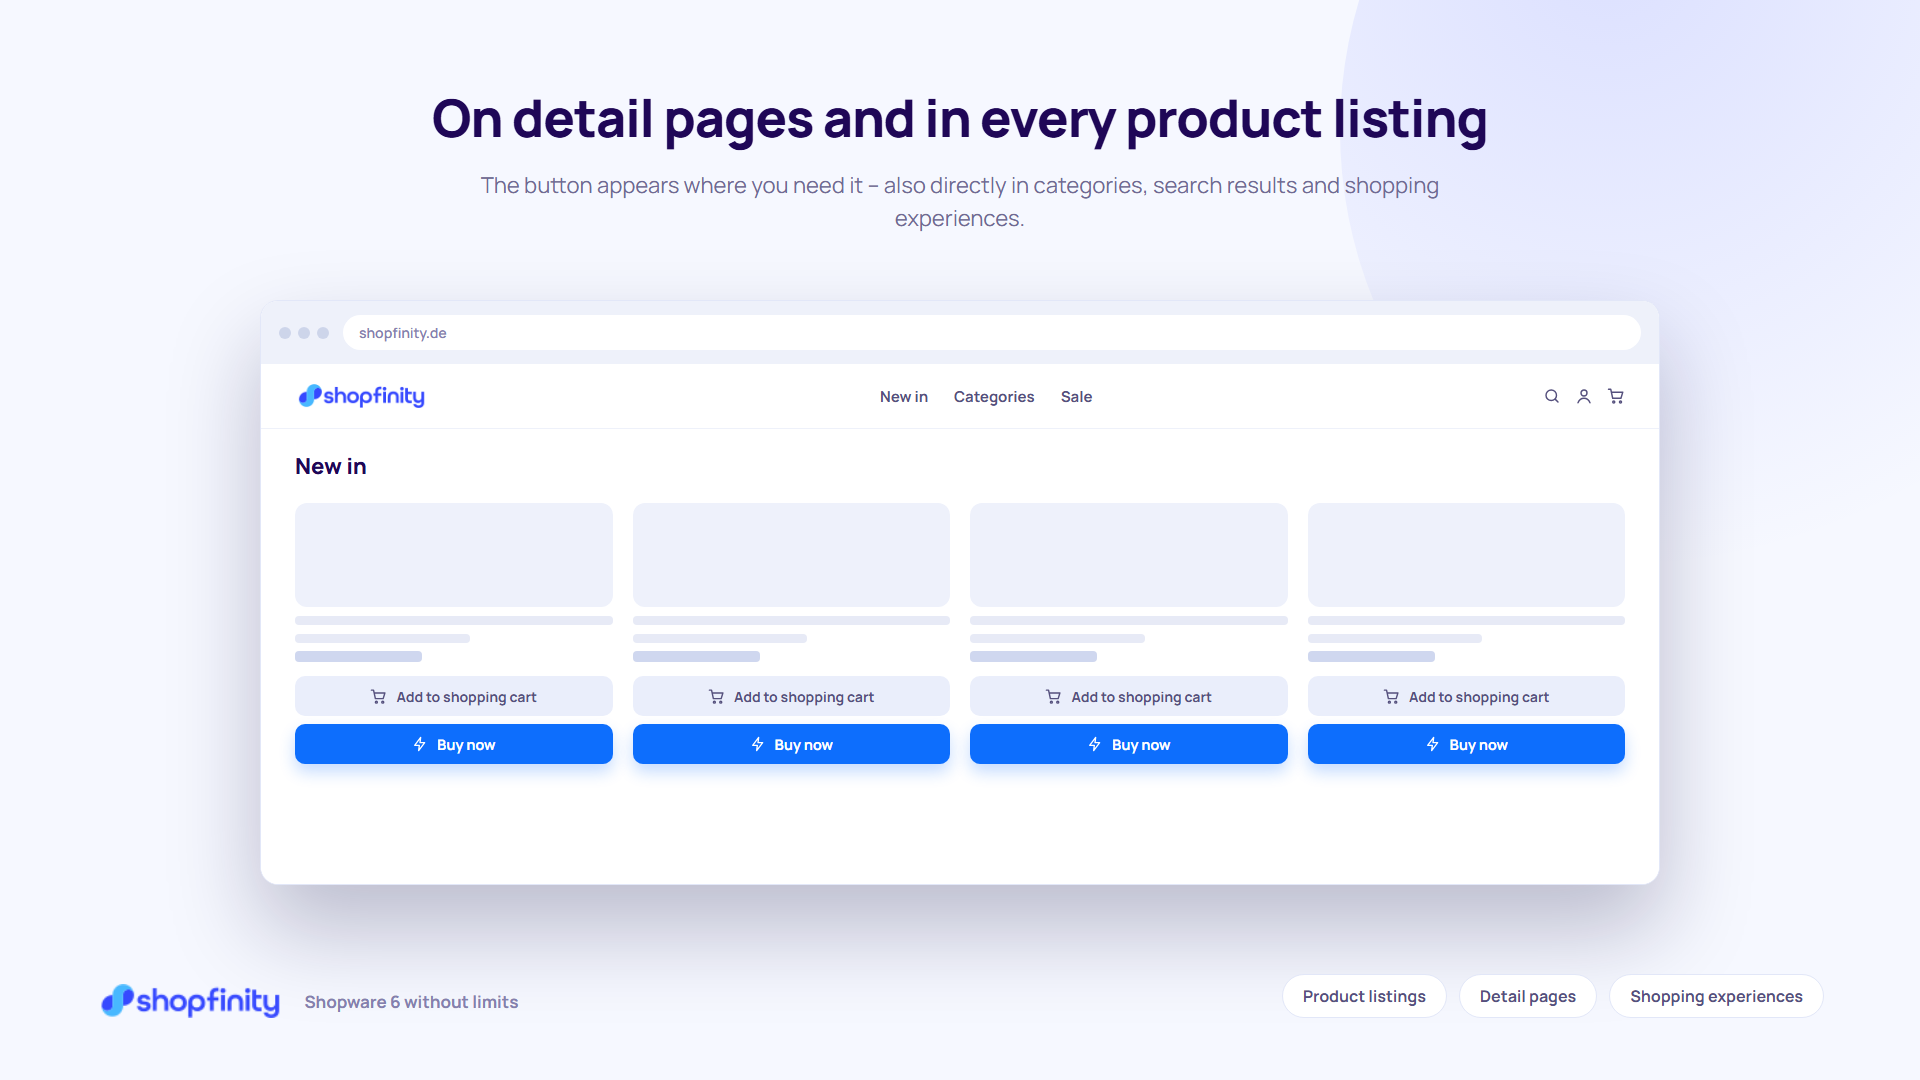The height and width of the screenshot is (1080, 1920).
Task: Add third product to shopping cart
Action: [1129, 697]
